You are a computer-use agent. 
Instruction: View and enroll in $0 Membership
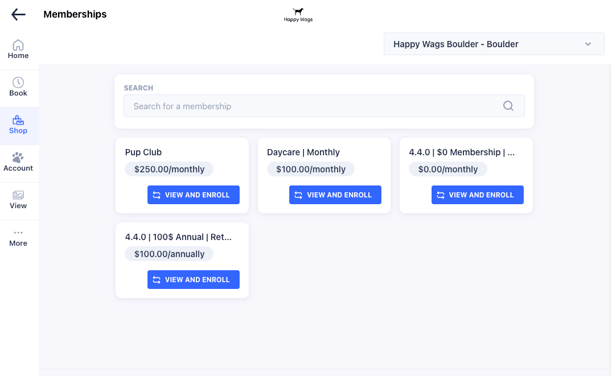click(477, 195)
